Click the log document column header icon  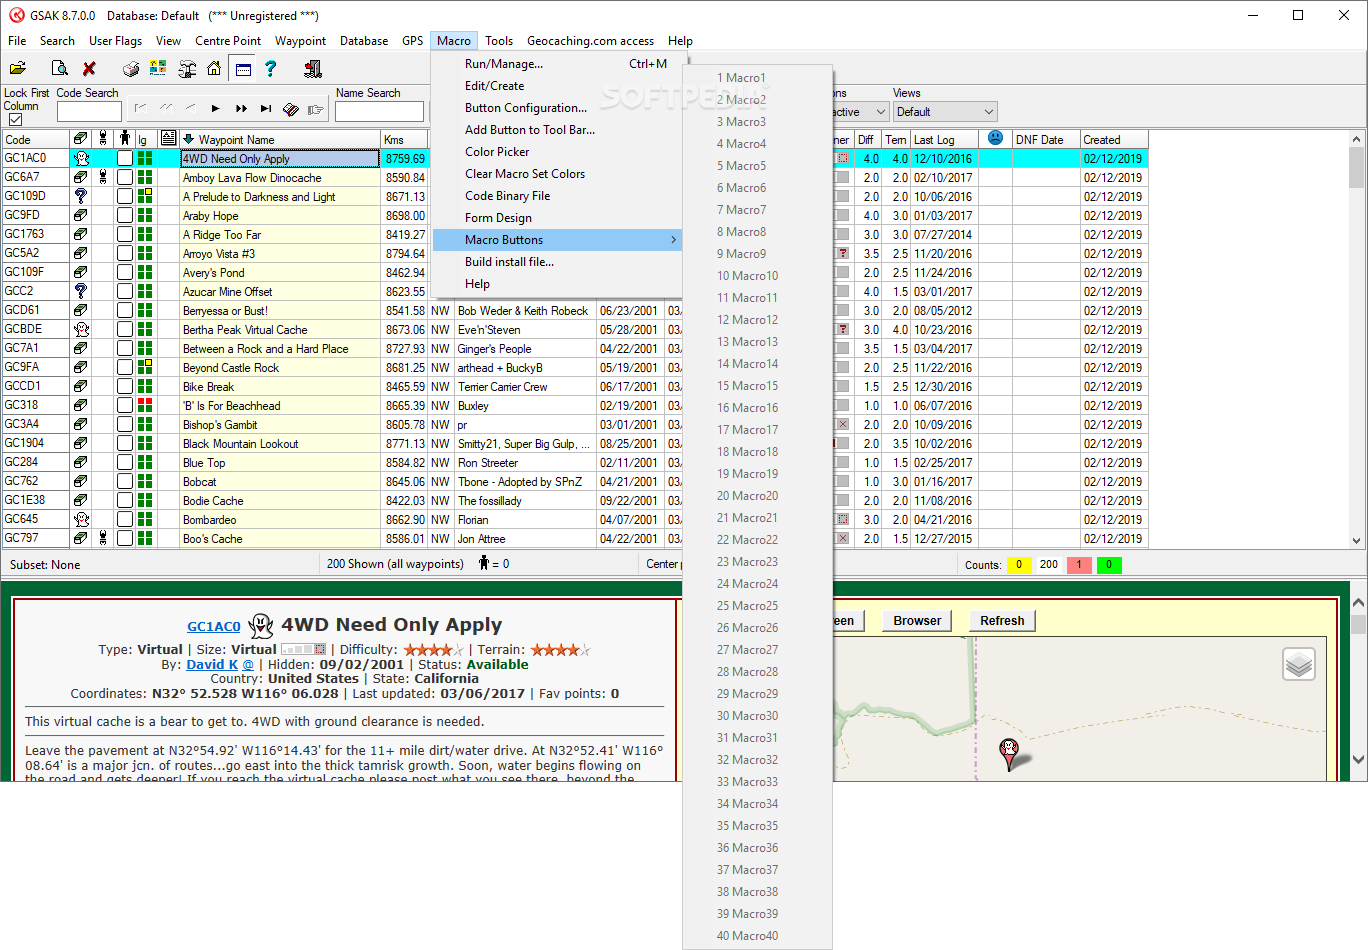[169, 138]
